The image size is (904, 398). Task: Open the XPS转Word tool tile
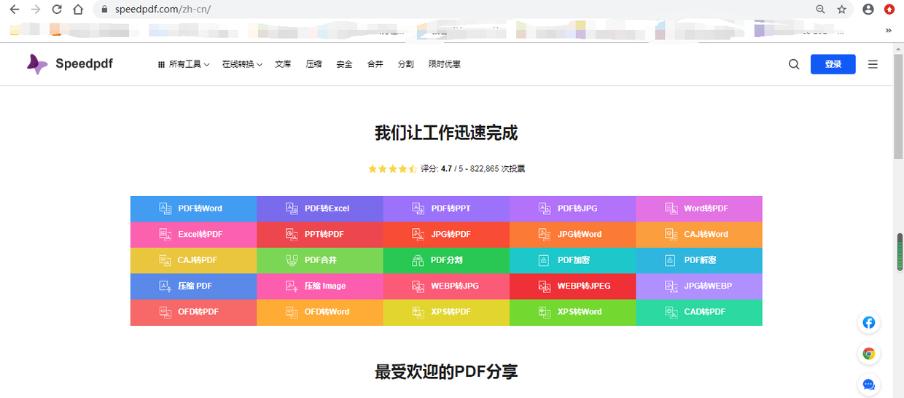572,313
